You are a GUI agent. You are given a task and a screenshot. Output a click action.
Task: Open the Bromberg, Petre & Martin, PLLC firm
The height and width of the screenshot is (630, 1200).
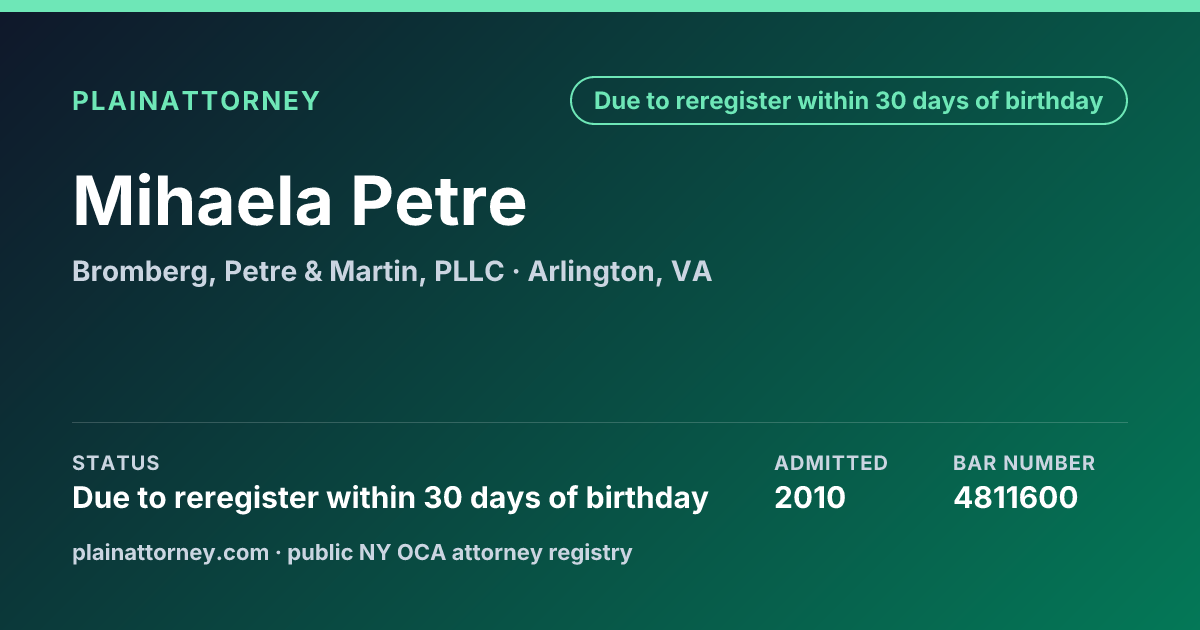[x=288, y=272]
